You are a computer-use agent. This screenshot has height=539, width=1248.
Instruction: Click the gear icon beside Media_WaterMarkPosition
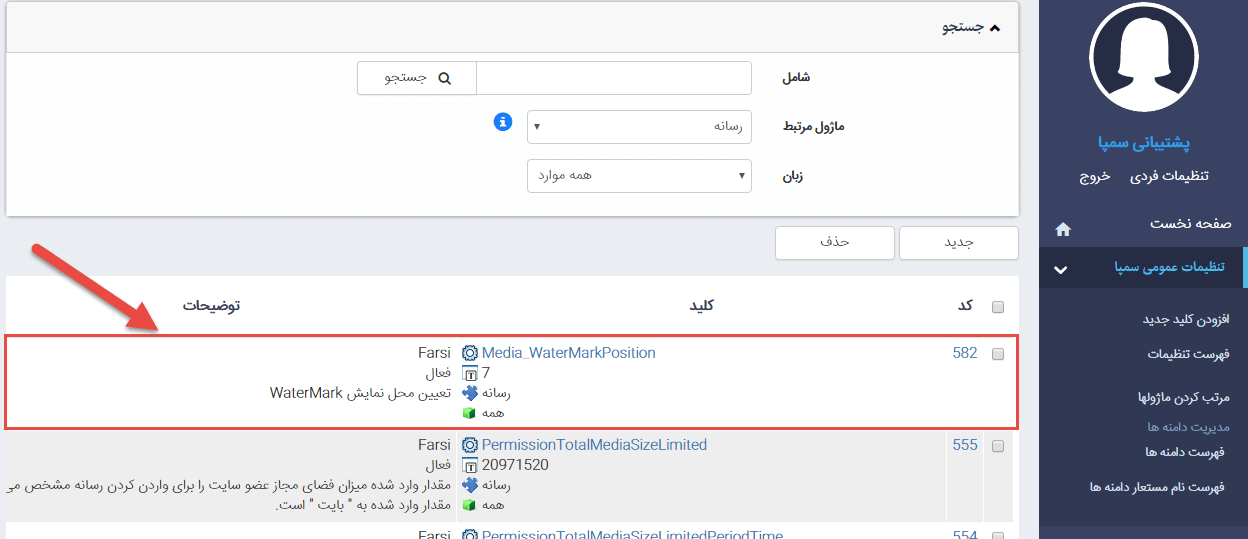tap(469, 353)
